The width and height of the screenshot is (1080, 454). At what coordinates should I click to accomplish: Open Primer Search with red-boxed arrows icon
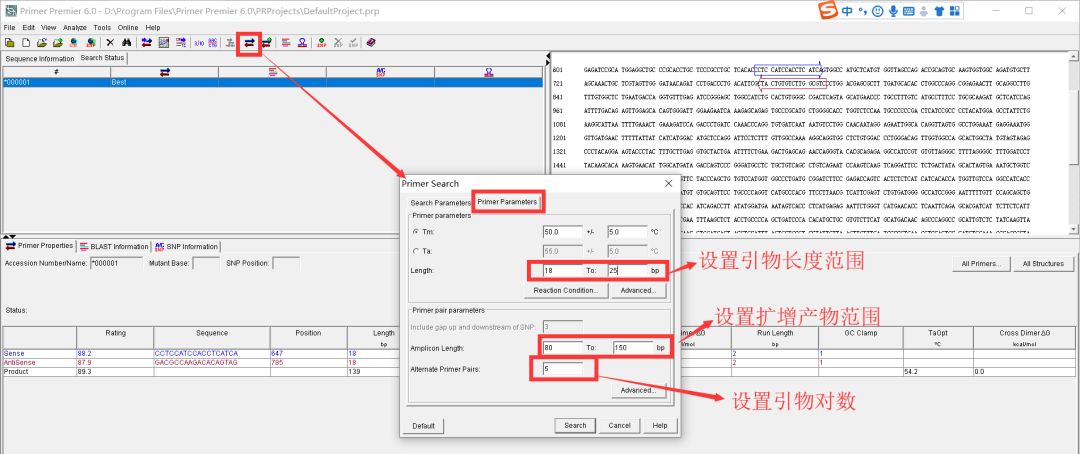click(x=249, y=43)
